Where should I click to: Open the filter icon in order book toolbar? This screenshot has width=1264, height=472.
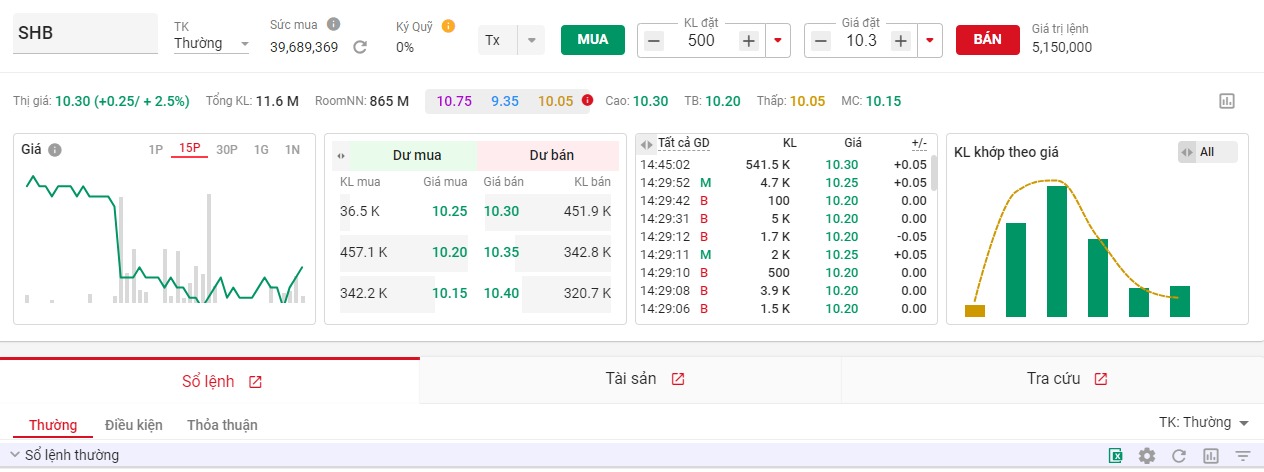click(x=1243, y=456)
